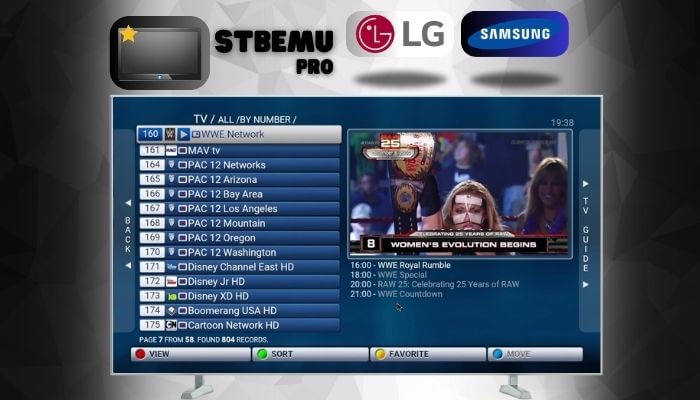This screenshot has width=700, height=400.
Task: Click the PAC 12 Los Angeles shield icon
Action: pyautogui.click(x=171, y=208)
